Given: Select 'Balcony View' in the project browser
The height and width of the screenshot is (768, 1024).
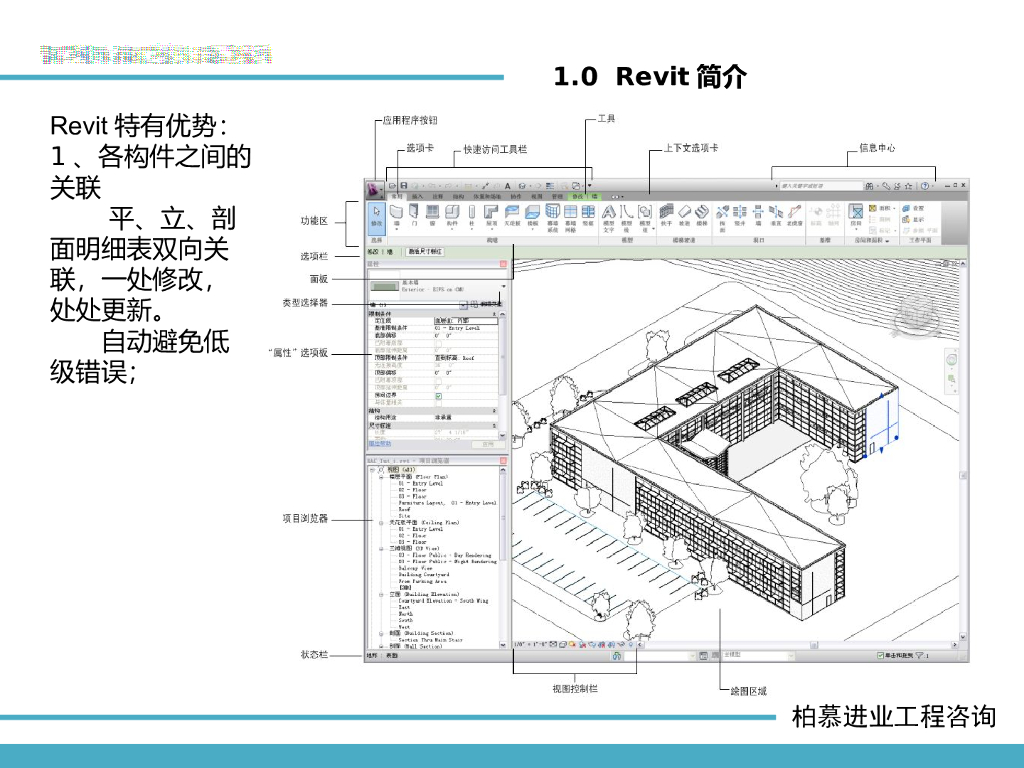Looking at the screenshot, I should 415,568.
